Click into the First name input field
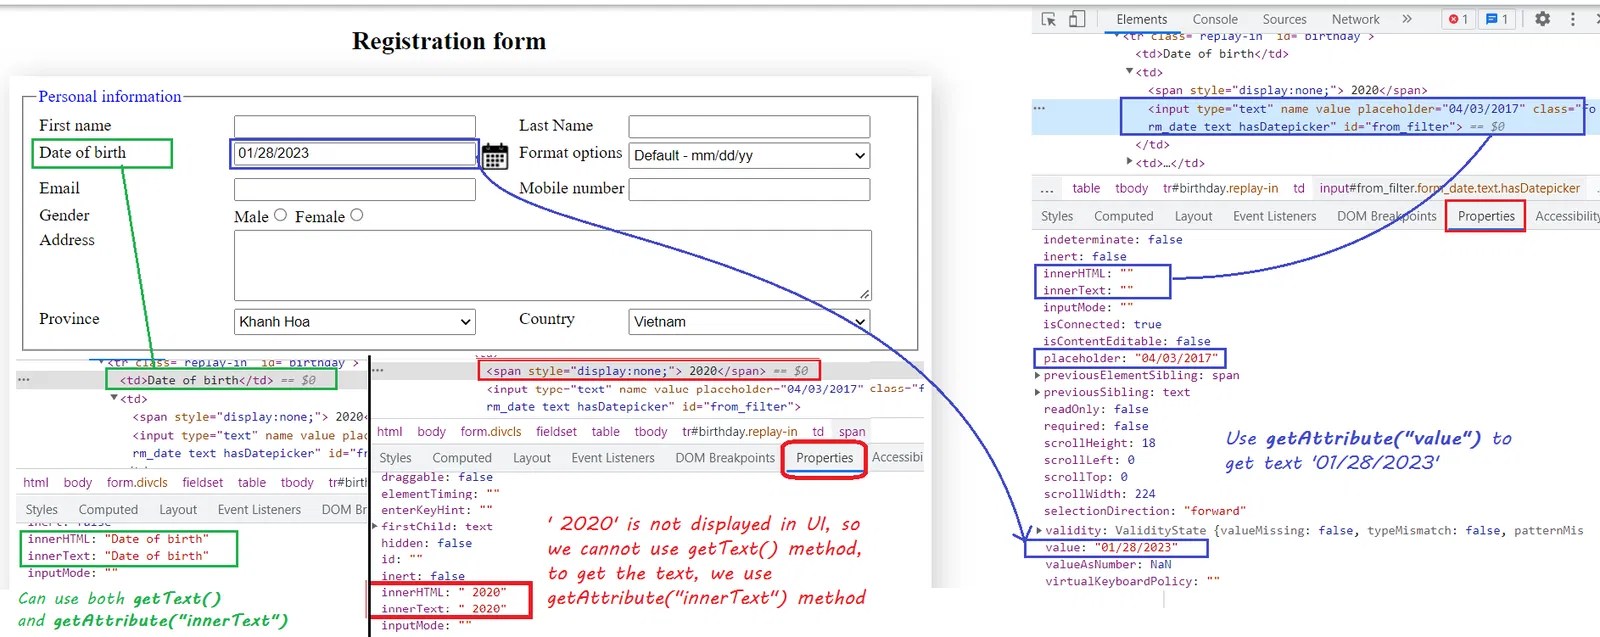This screenshot has width=1600, height=637. pos(354,126)
